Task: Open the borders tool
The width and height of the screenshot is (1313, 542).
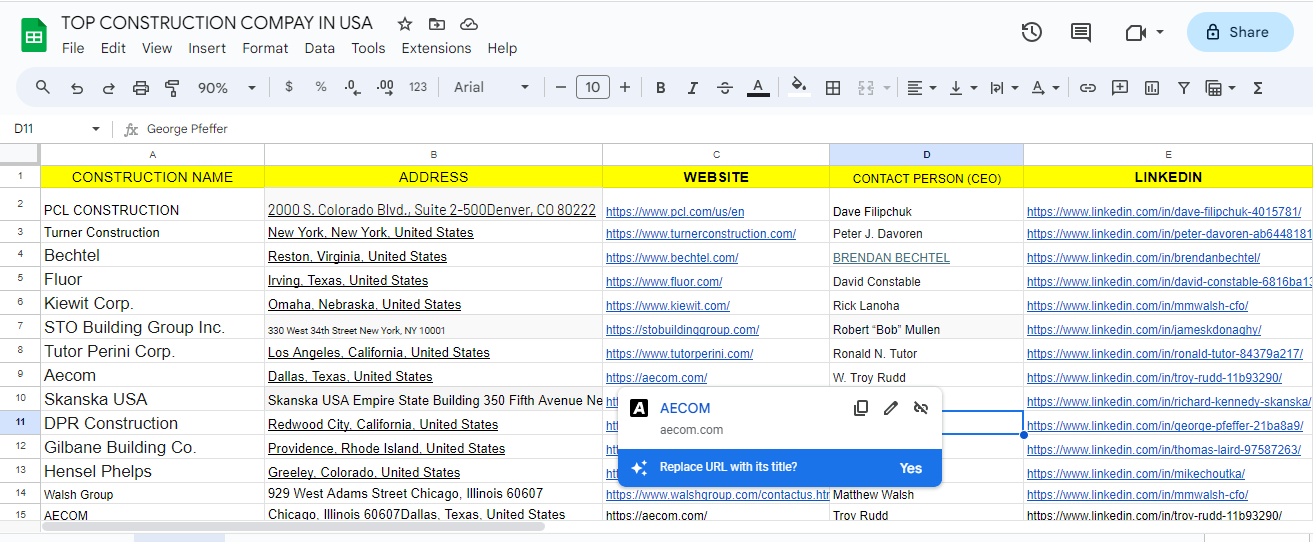Action: [832, 88]
